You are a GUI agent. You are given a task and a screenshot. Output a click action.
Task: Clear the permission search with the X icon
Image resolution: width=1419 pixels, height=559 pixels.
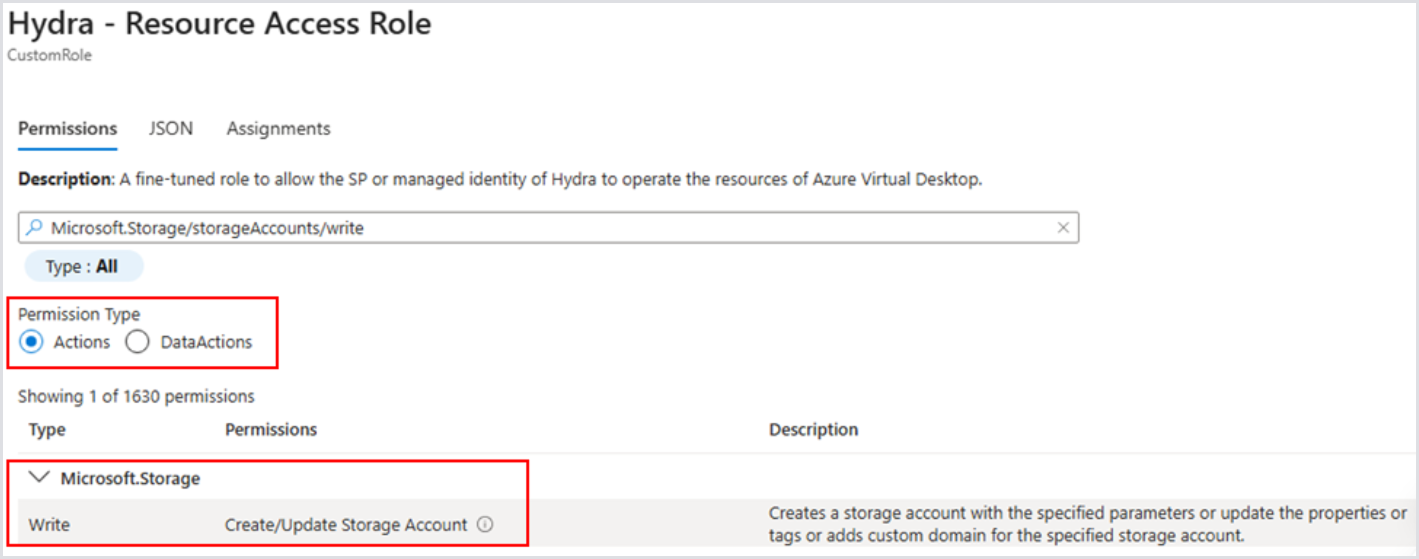[1063, 228]
